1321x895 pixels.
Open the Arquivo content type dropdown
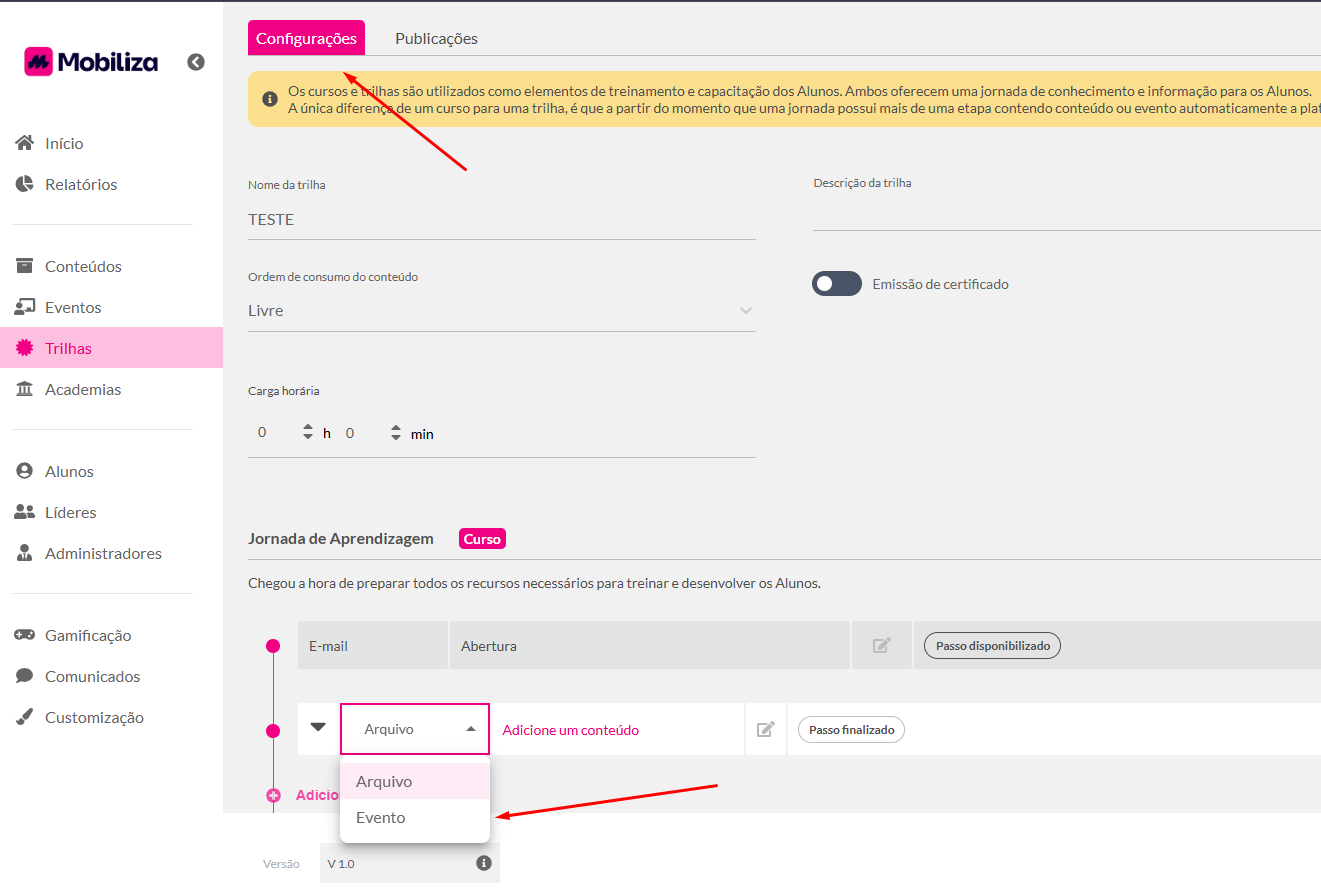[415, 730]
